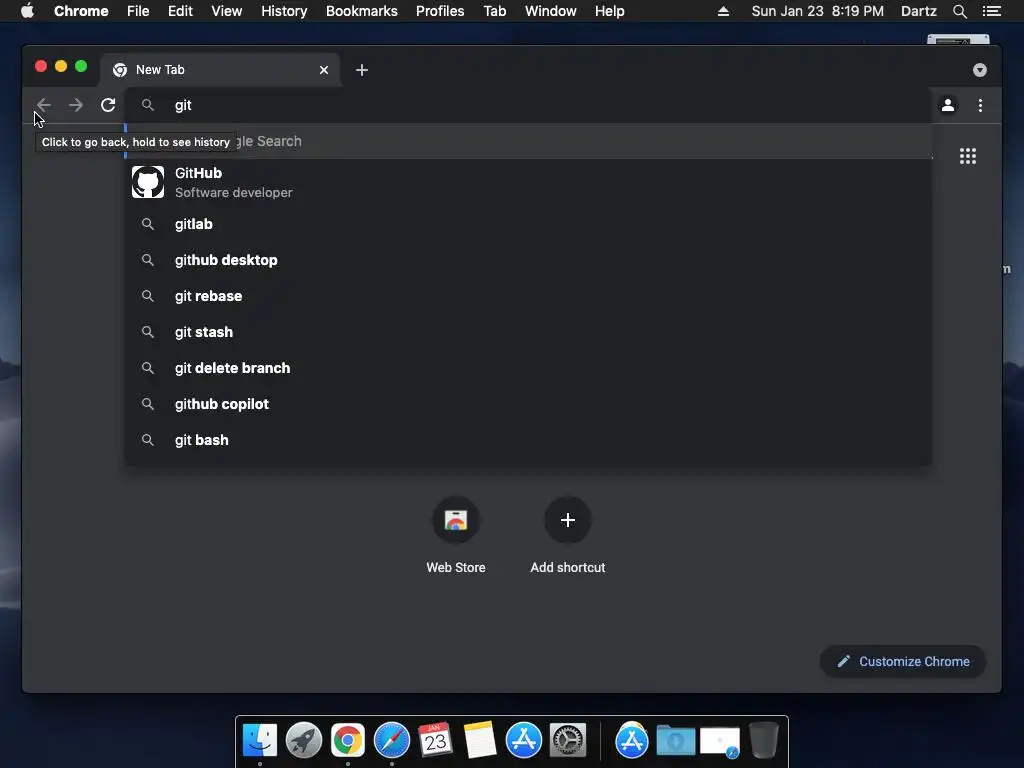Choose the gitlab search suggestion
Screen dimensions: 1024x768
pyautogui.click(x=528, y=224)
